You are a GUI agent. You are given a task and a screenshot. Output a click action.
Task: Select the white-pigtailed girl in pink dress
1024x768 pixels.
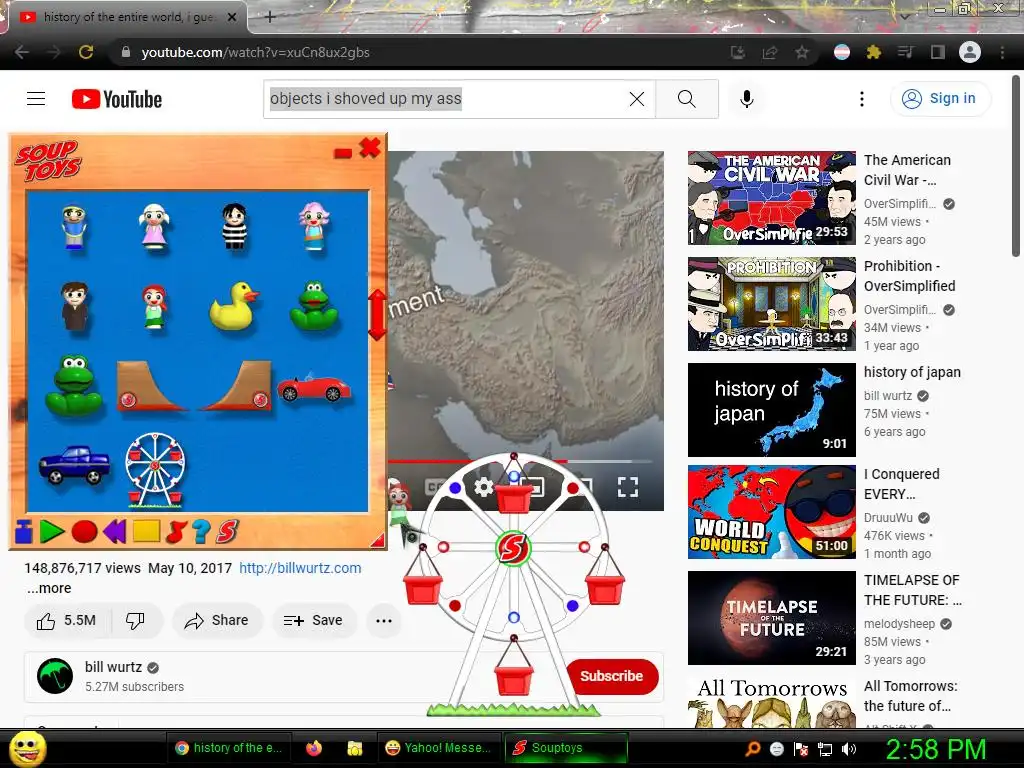[x=154, y=227]
